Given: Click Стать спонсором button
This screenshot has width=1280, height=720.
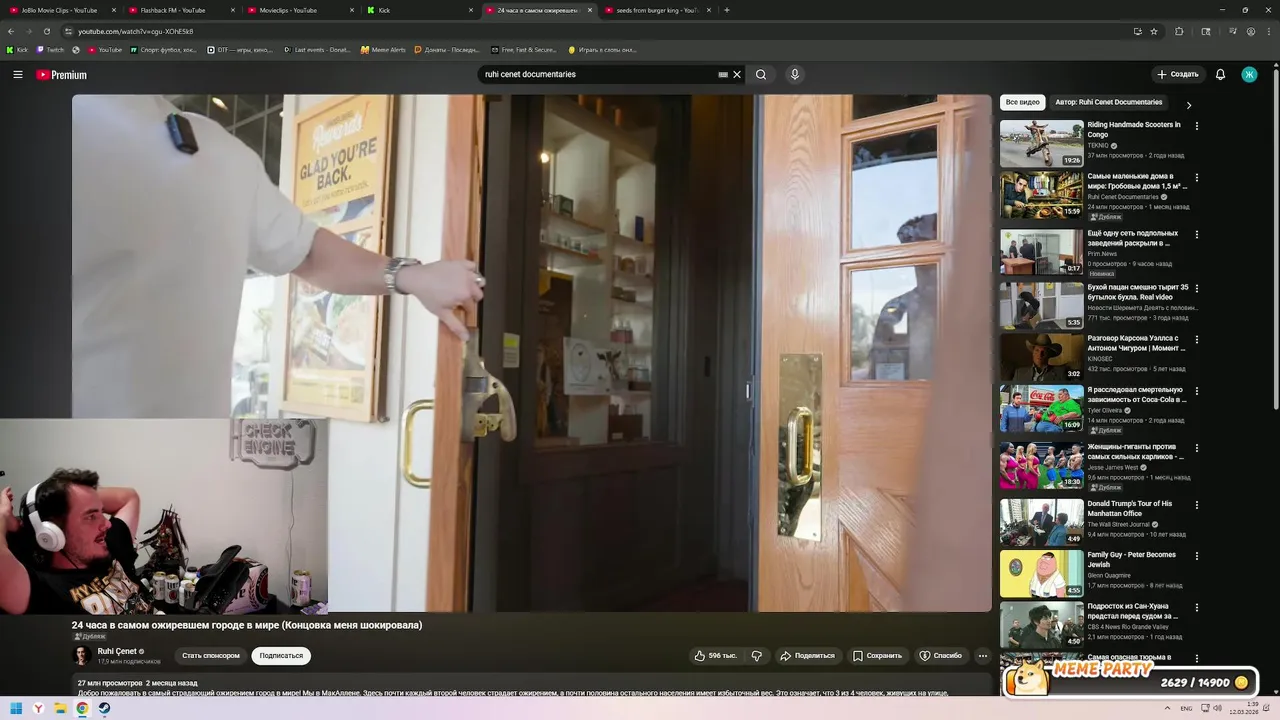Looking at the screenshot, I should [x=211, y=656].
